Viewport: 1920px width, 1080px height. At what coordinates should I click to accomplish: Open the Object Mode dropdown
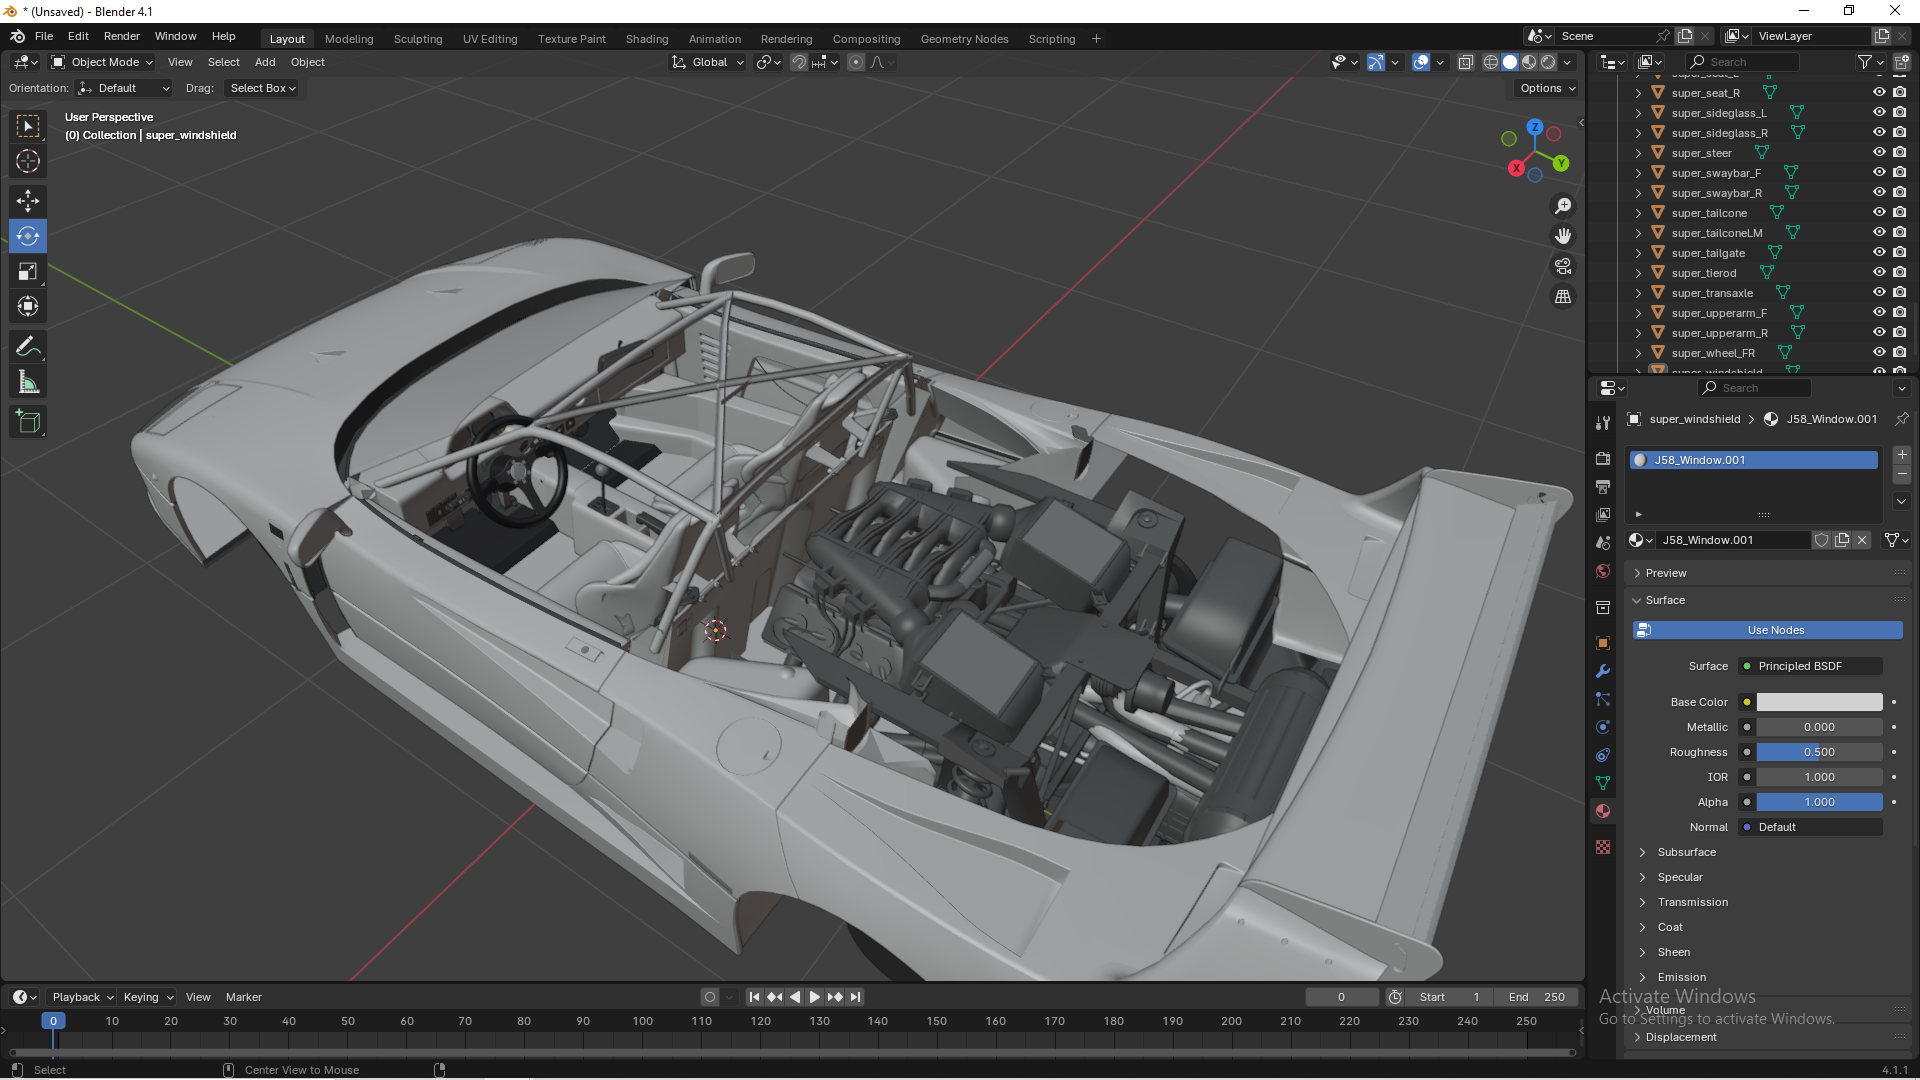[x=102, y=62]
